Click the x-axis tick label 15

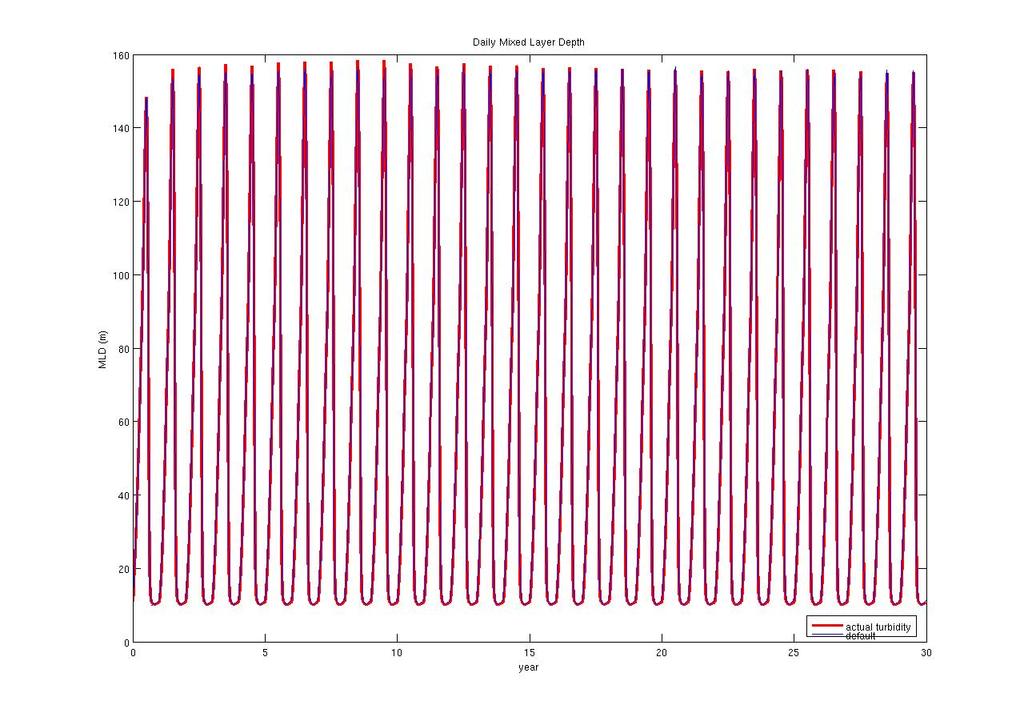(x=530, y=653)
